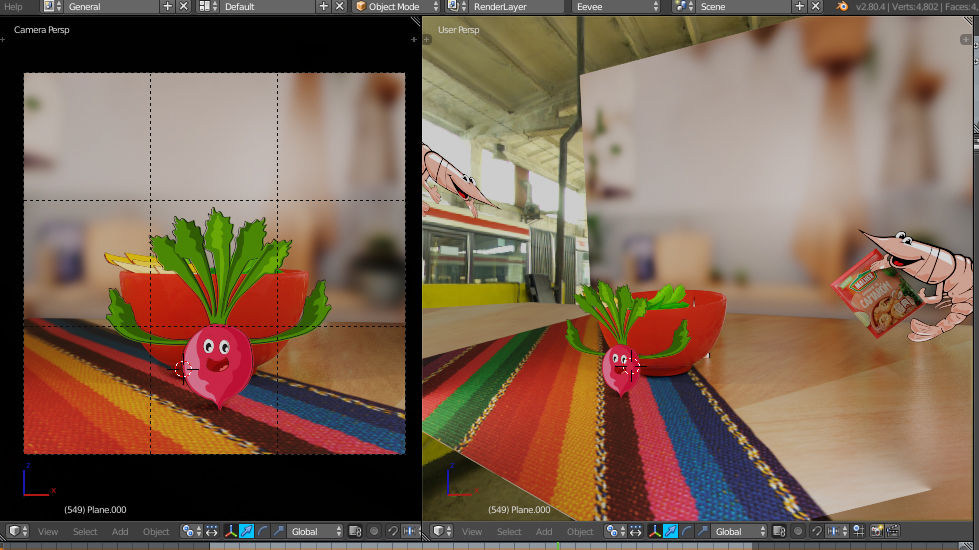Select the scale manipulator in the User Persp viewport

point(702,531)
